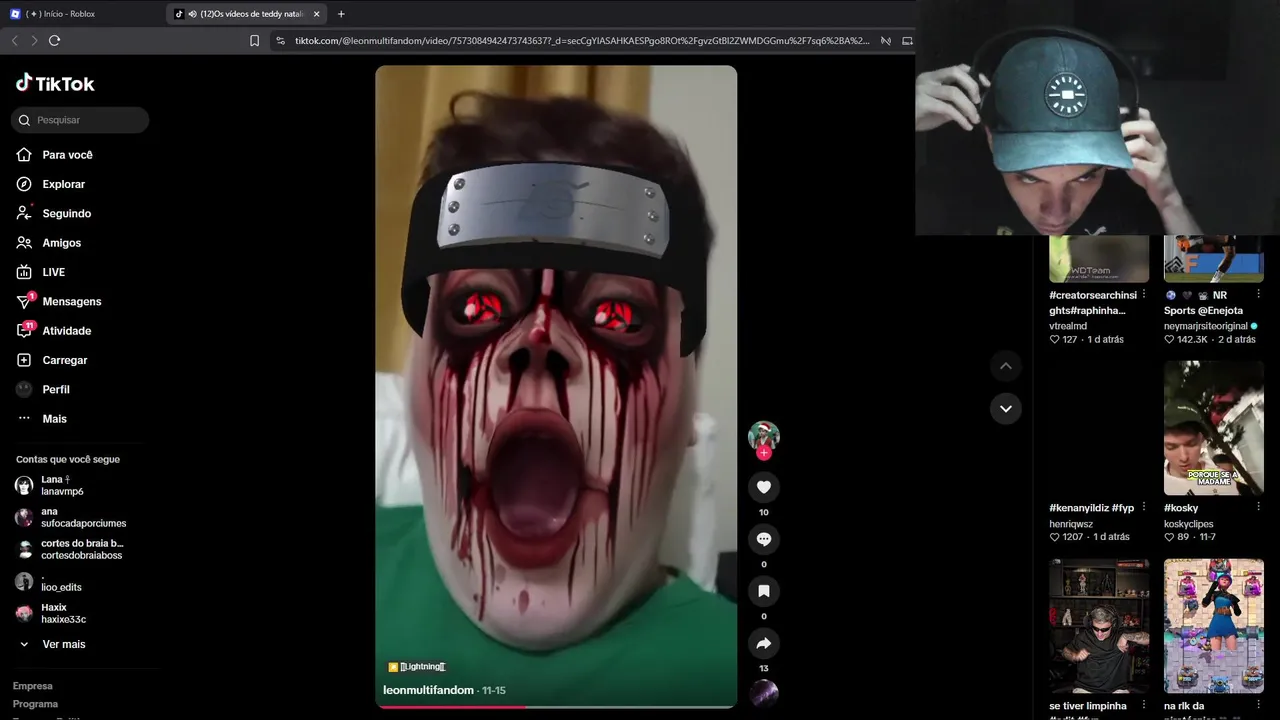Click the site settings icon beside the URL
The height and width of the screenshot is (720, 1280).
point(280,41)
